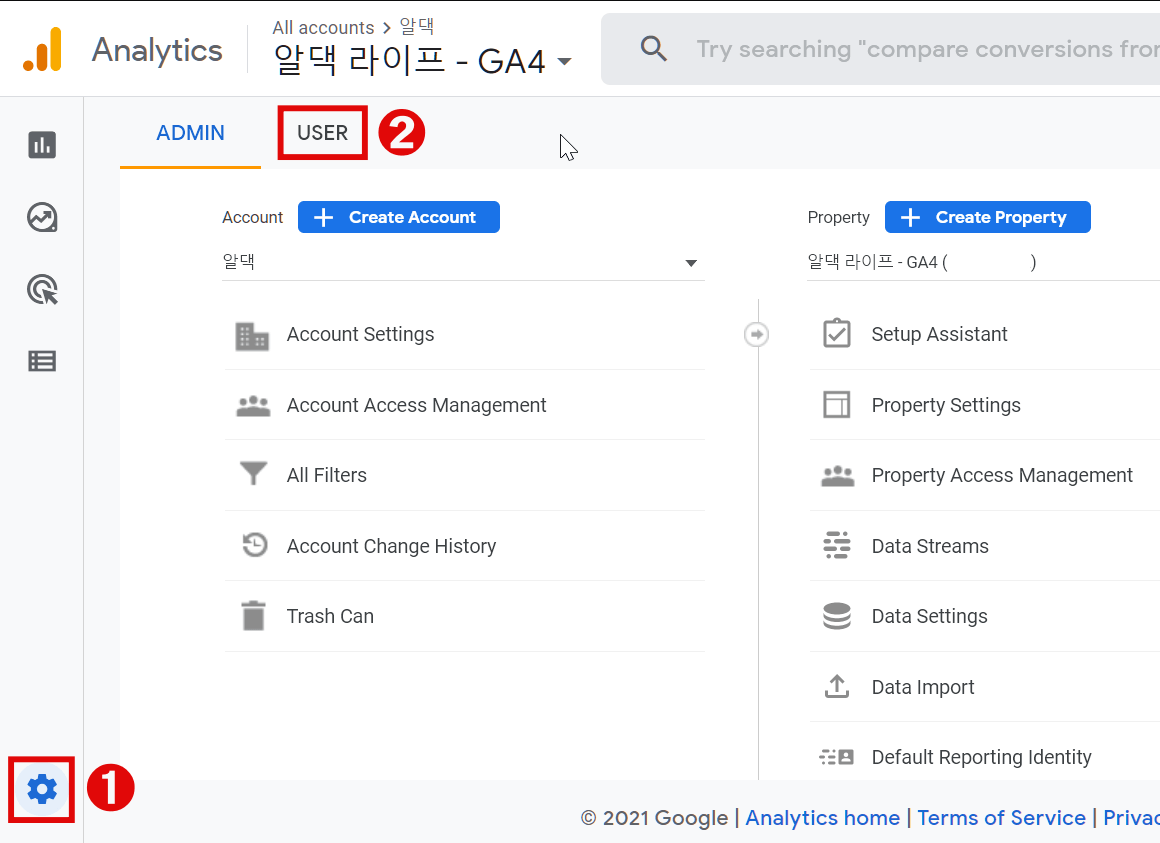Screen dimensions: 1160x843
Task: Click the All Filters funnel icon
Action: tap(253, 473)
